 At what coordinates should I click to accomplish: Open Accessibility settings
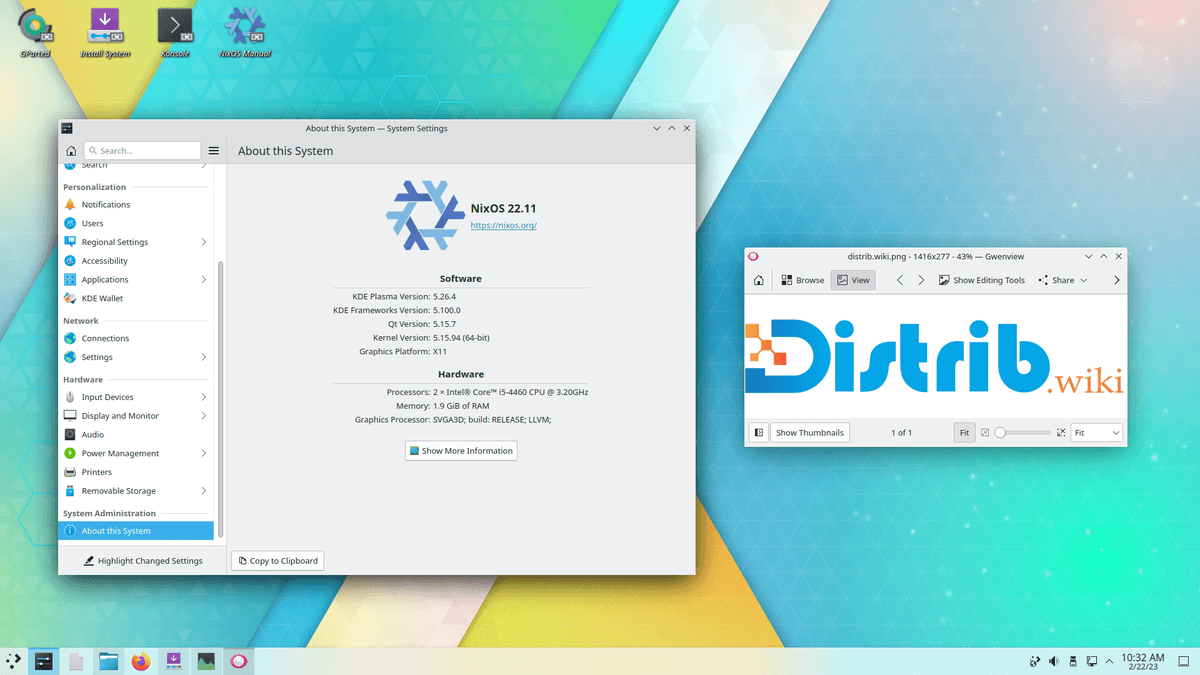(x=136, y=261)
